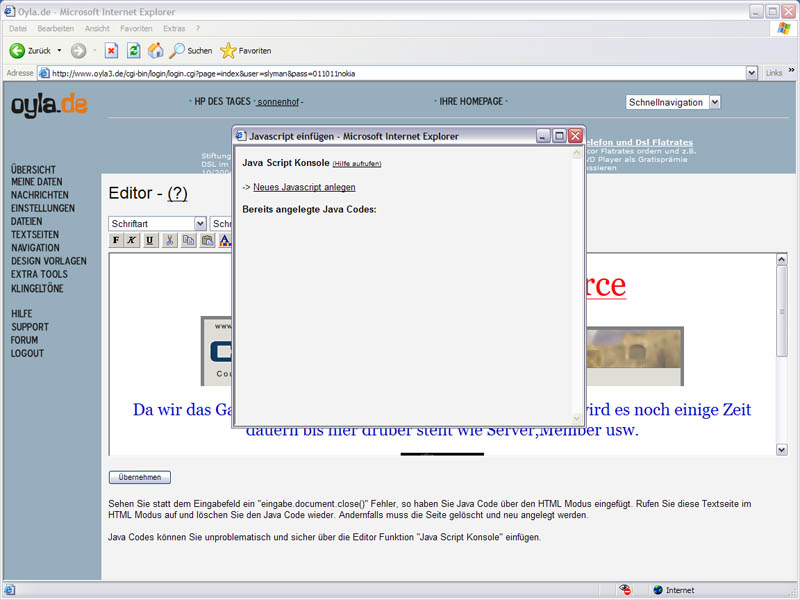This screenshot has width=800, height=600.
Task: Click the paste icon in editor toolbar
Action: 207,240
